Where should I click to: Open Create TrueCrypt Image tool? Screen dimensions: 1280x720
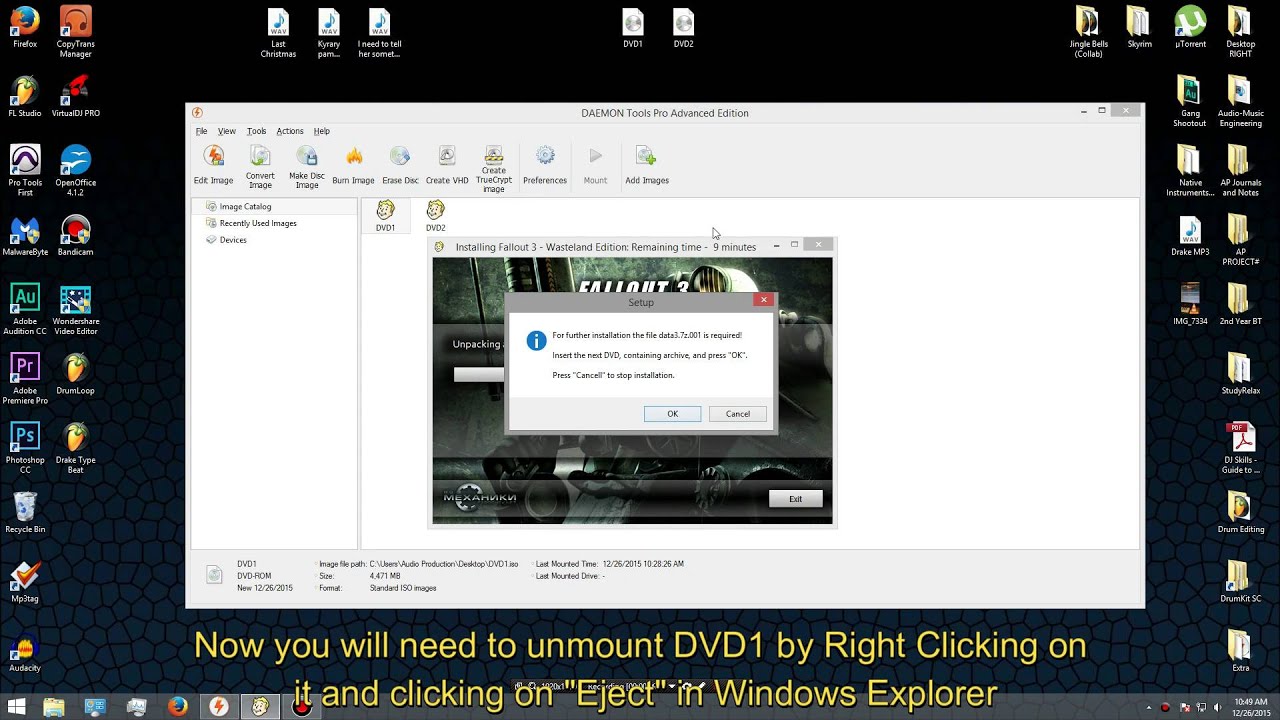pos(494,169)
